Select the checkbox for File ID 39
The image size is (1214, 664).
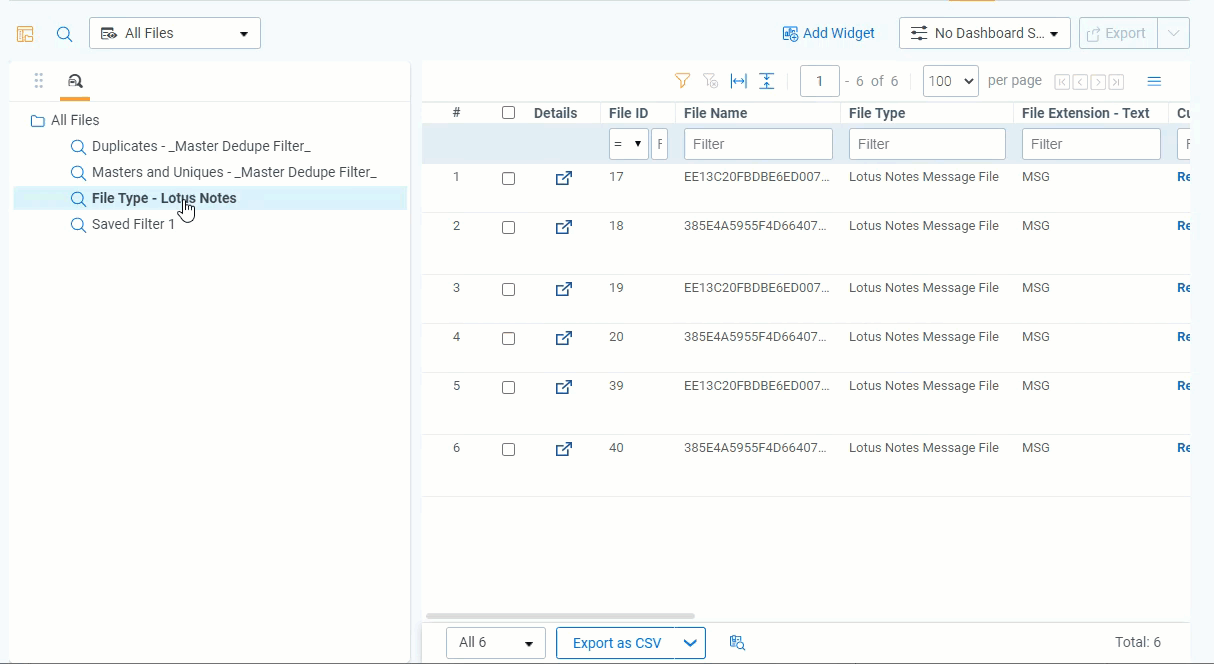point(508,387)
